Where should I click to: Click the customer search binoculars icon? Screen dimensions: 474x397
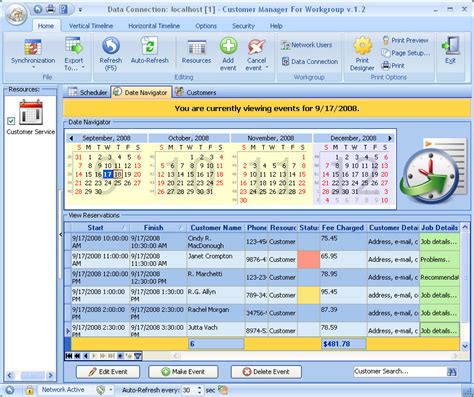click(452, 372)
